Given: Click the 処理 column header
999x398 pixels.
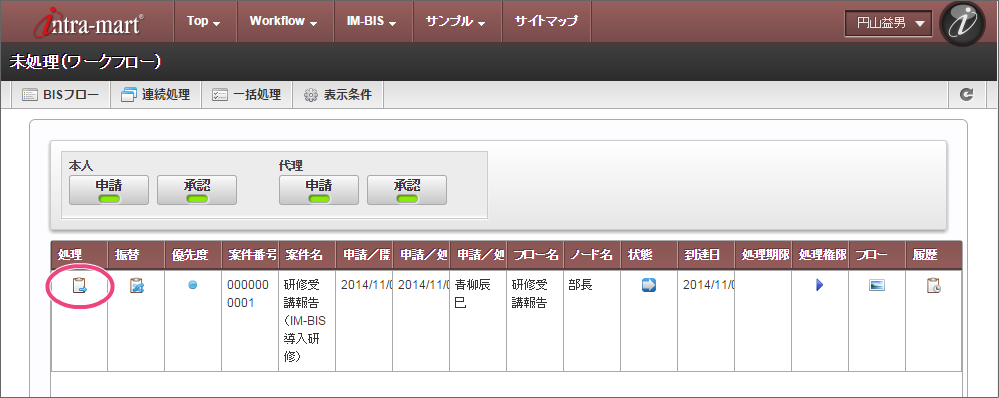Looking at the screenshot, I should point(80,255).
